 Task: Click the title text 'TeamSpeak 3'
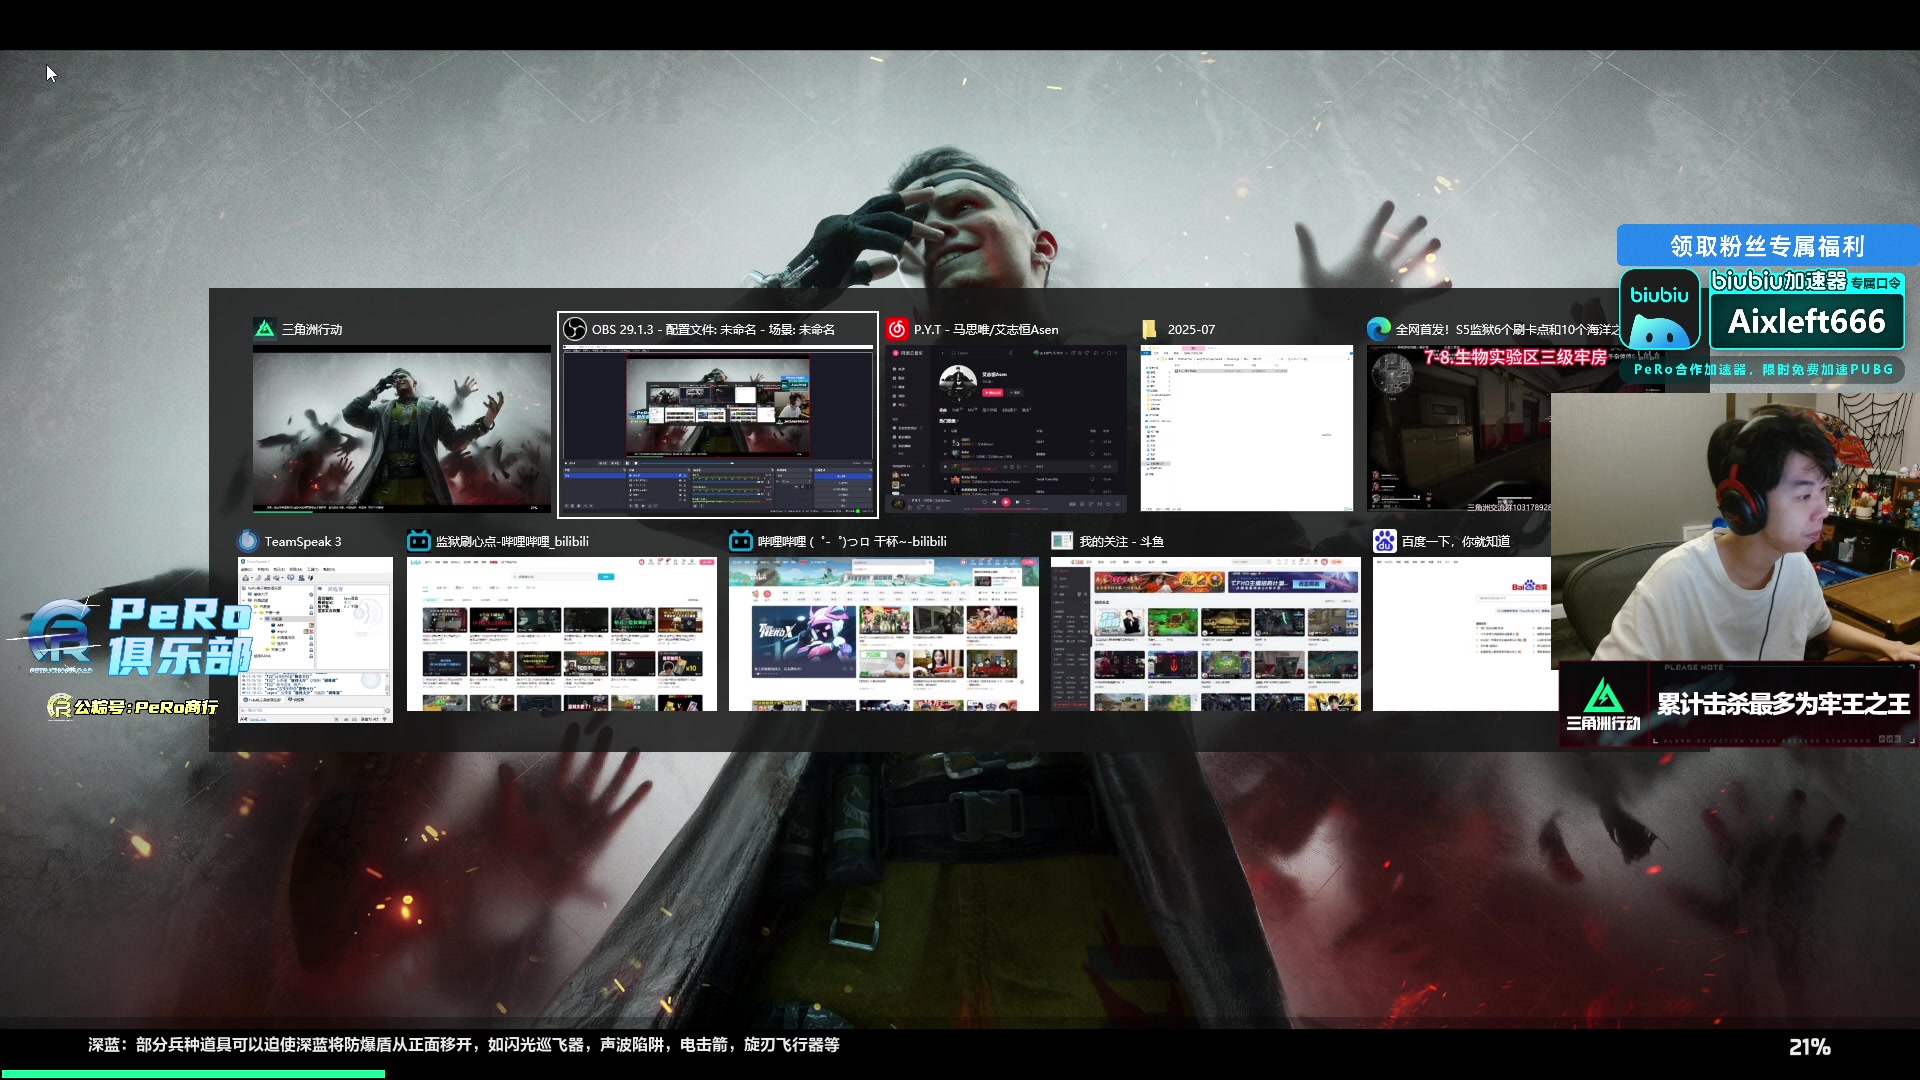(303, 541)
